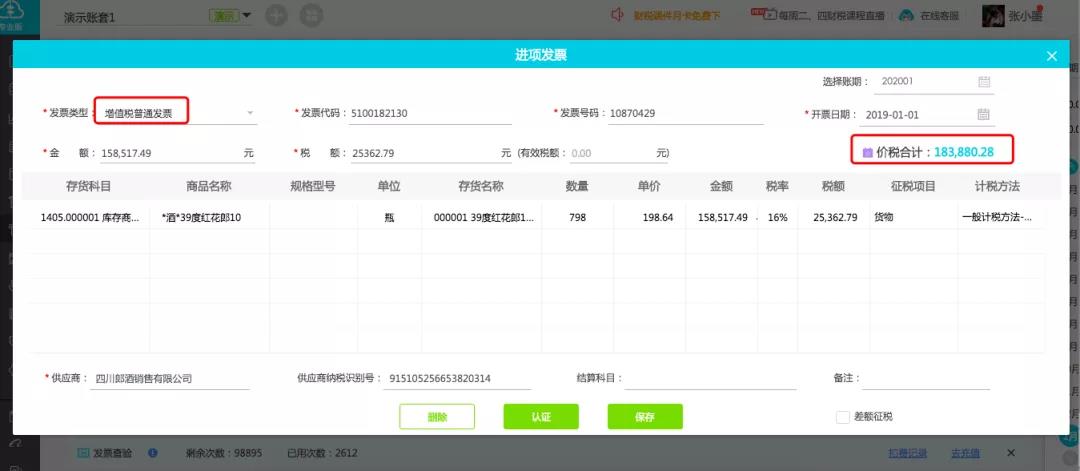Click the orange promotional notice text in the top bar
The height and width of the screenshot is (471, 1080).
click(x=676, y=15)
